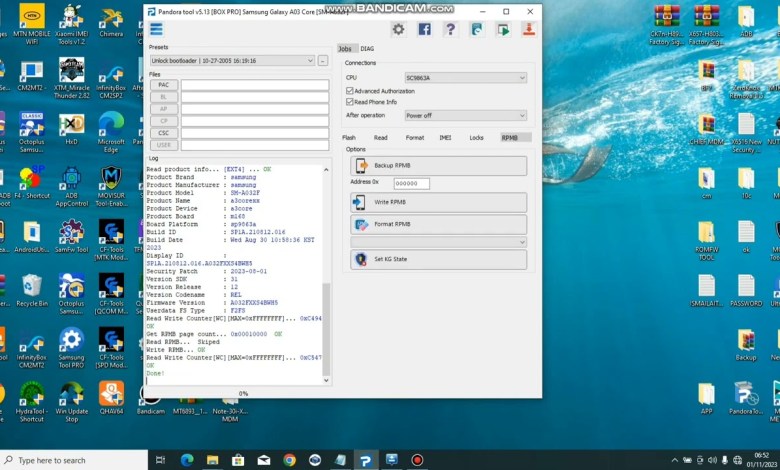Image resolution: width=780 pixels, height=470 pixels.
Task: Expand the CPU dropdown showing SC9863A
Action: click(x=465, y=77)
